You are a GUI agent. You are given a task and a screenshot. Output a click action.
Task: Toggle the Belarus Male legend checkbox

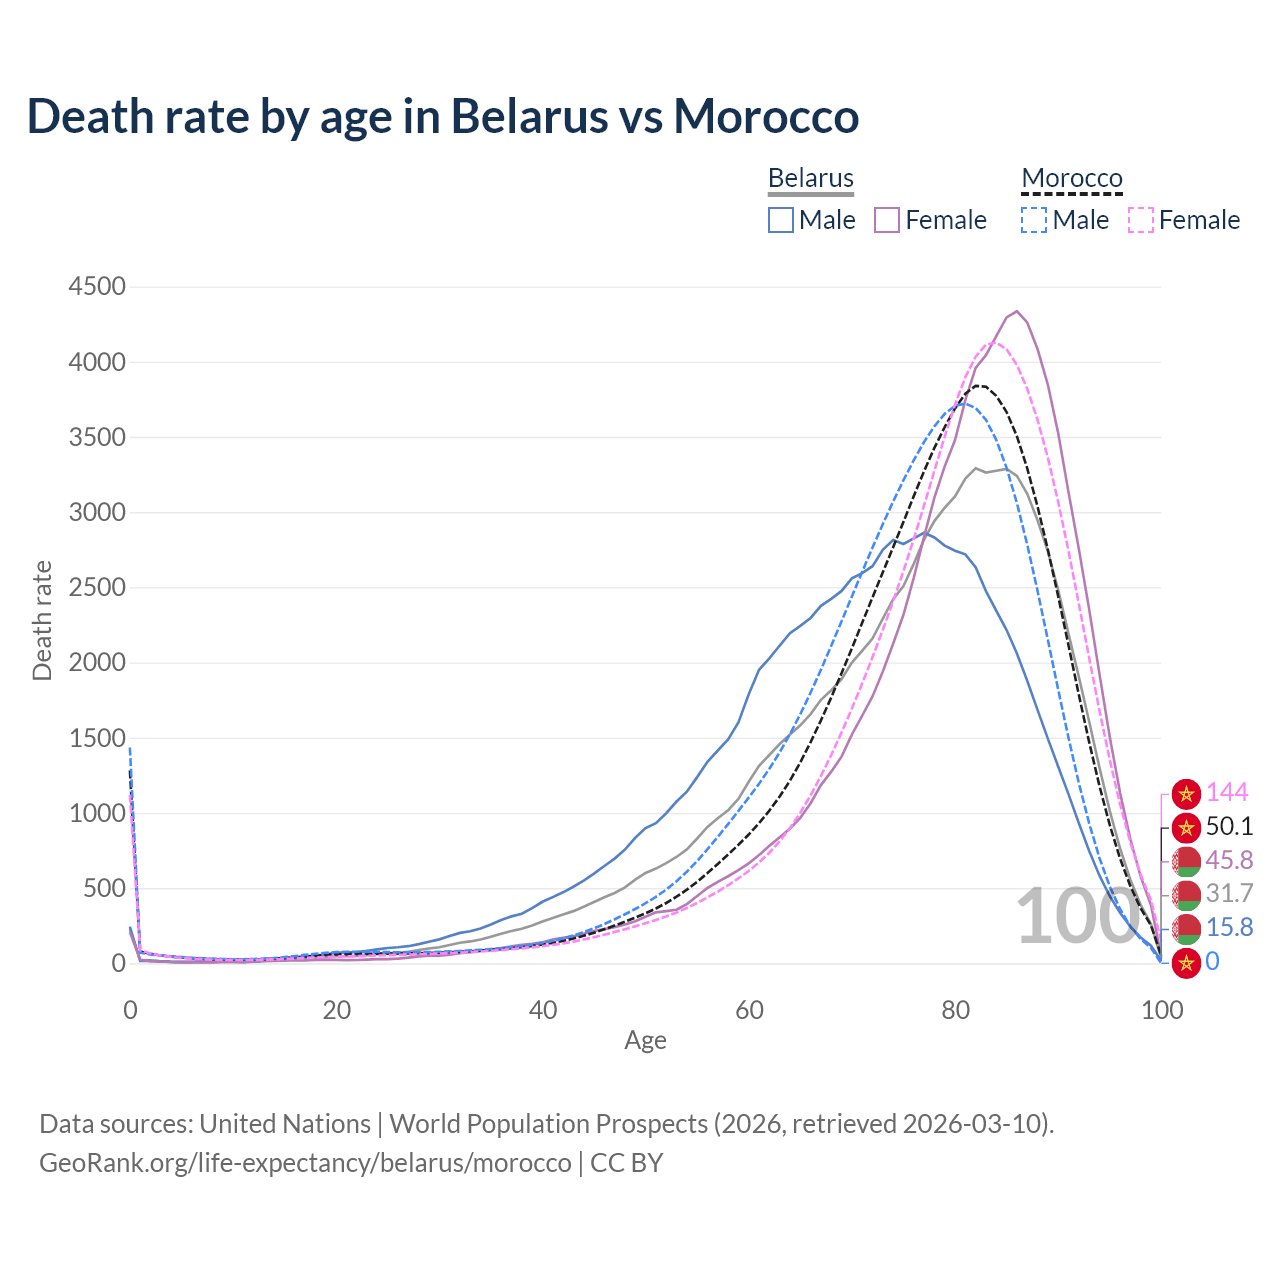[x=781, y=220]
